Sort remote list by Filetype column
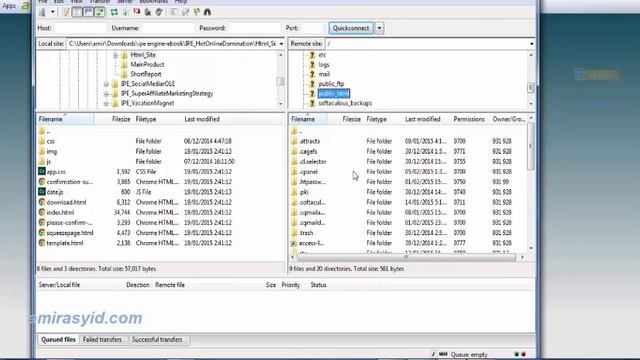The height and width of the screenshot is (360, 640). tap(376, 119)
